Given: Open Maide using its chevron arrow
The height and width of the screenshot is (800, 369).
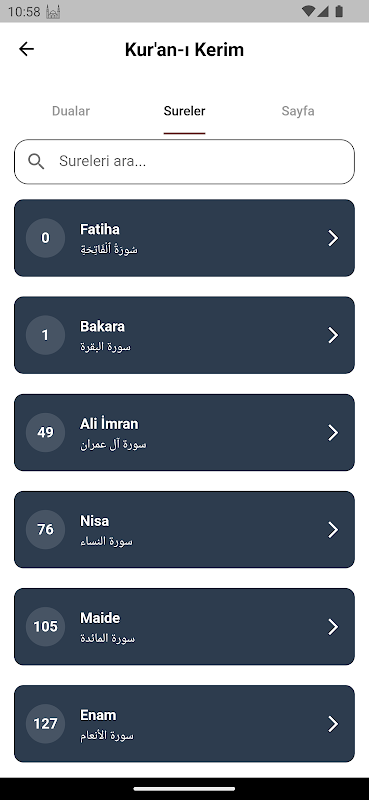Looking at the screenshot, I should pyautogui.click(x=333, y=627).
